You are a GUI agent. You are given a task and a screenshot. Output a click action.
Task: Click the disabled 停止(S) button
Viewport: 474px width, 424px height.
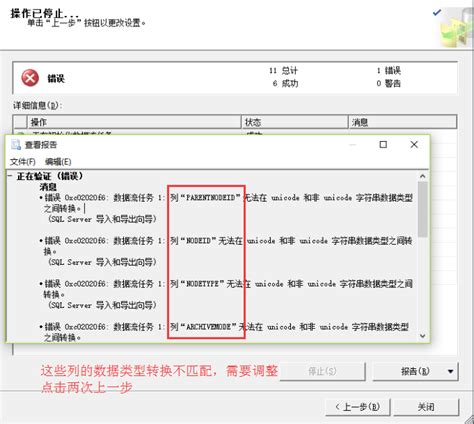[322, 371]
